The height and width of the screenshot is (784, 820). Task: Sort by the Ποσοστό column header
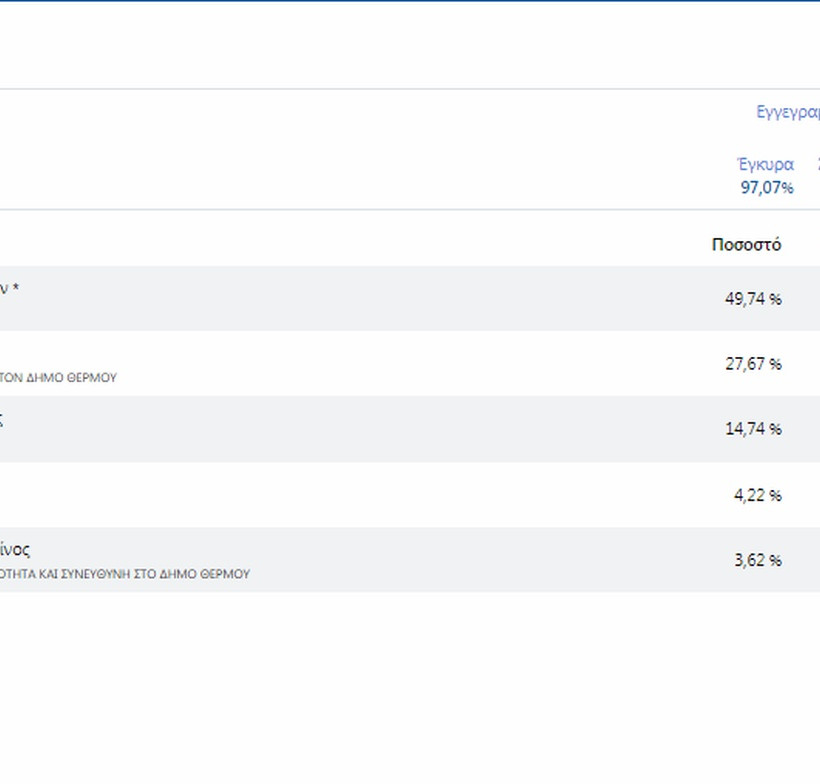(746, 245)
